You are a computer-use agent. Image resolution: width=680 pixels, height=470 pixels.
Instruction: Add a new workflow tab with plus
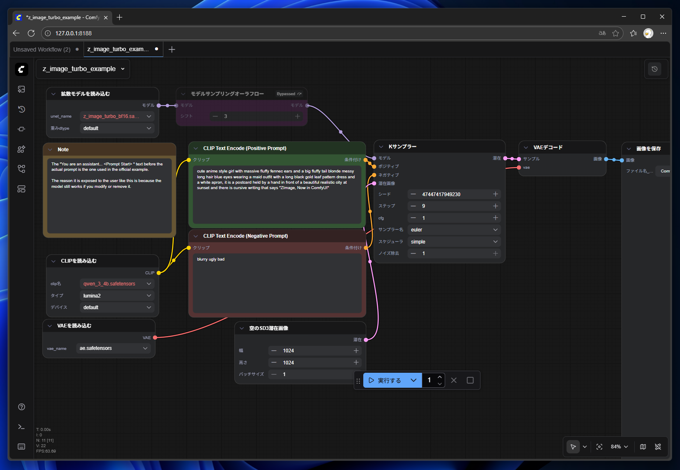(x=172, y=49)
